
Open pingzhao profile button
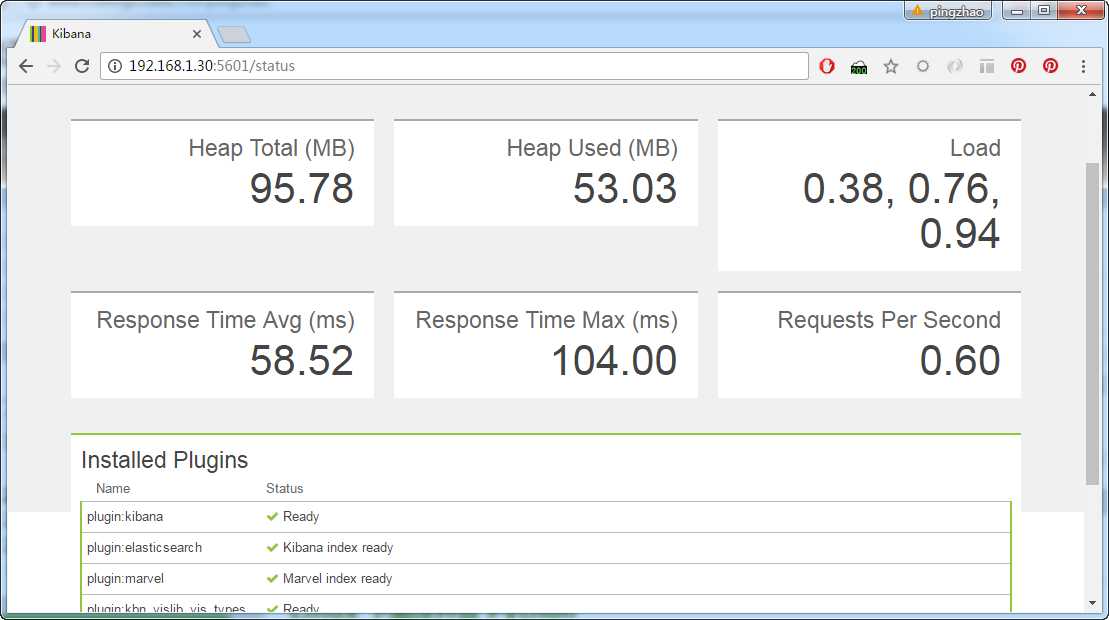pyautogui.click(x=948, y=11)
